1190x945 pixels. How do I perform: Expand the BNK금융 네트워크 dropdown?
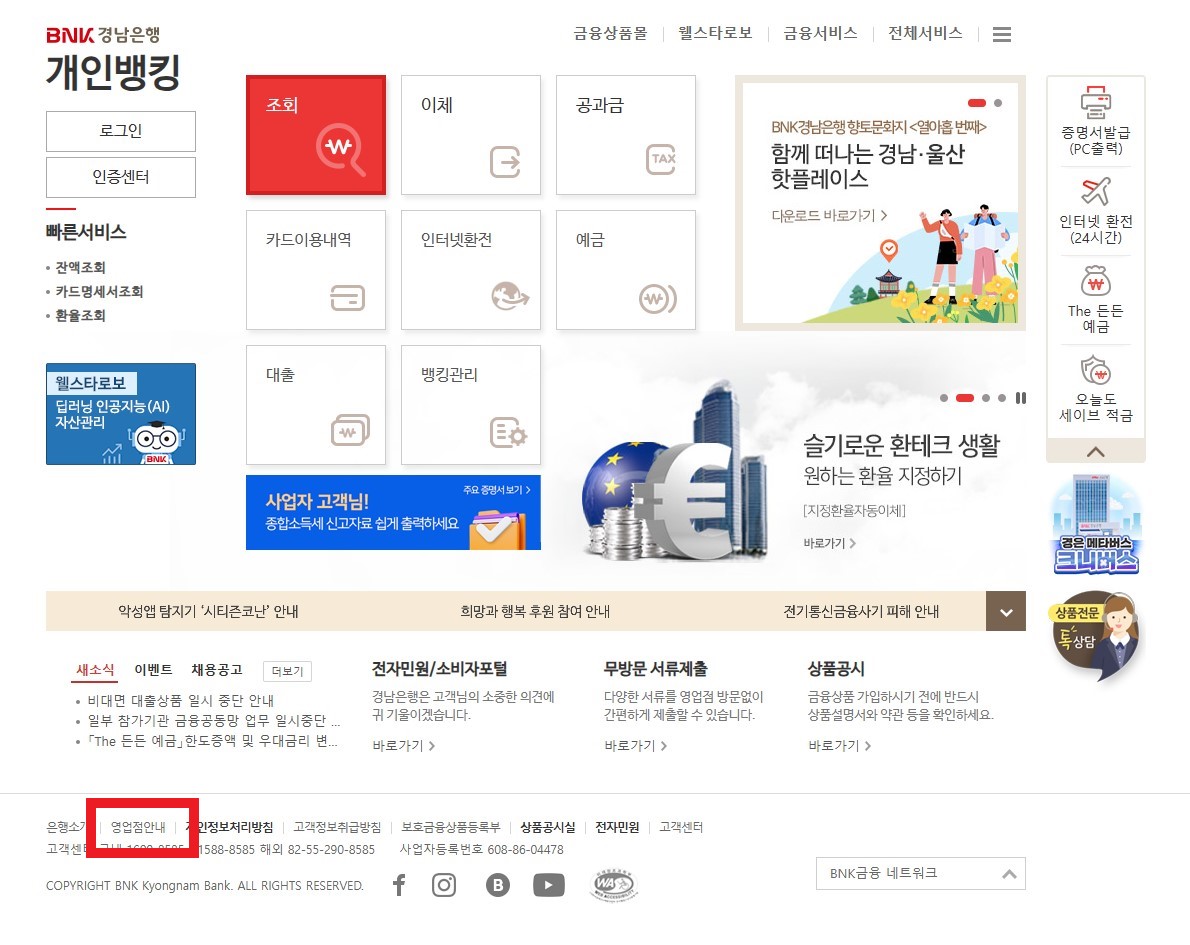pyautogui.click(x=921, y=874)
